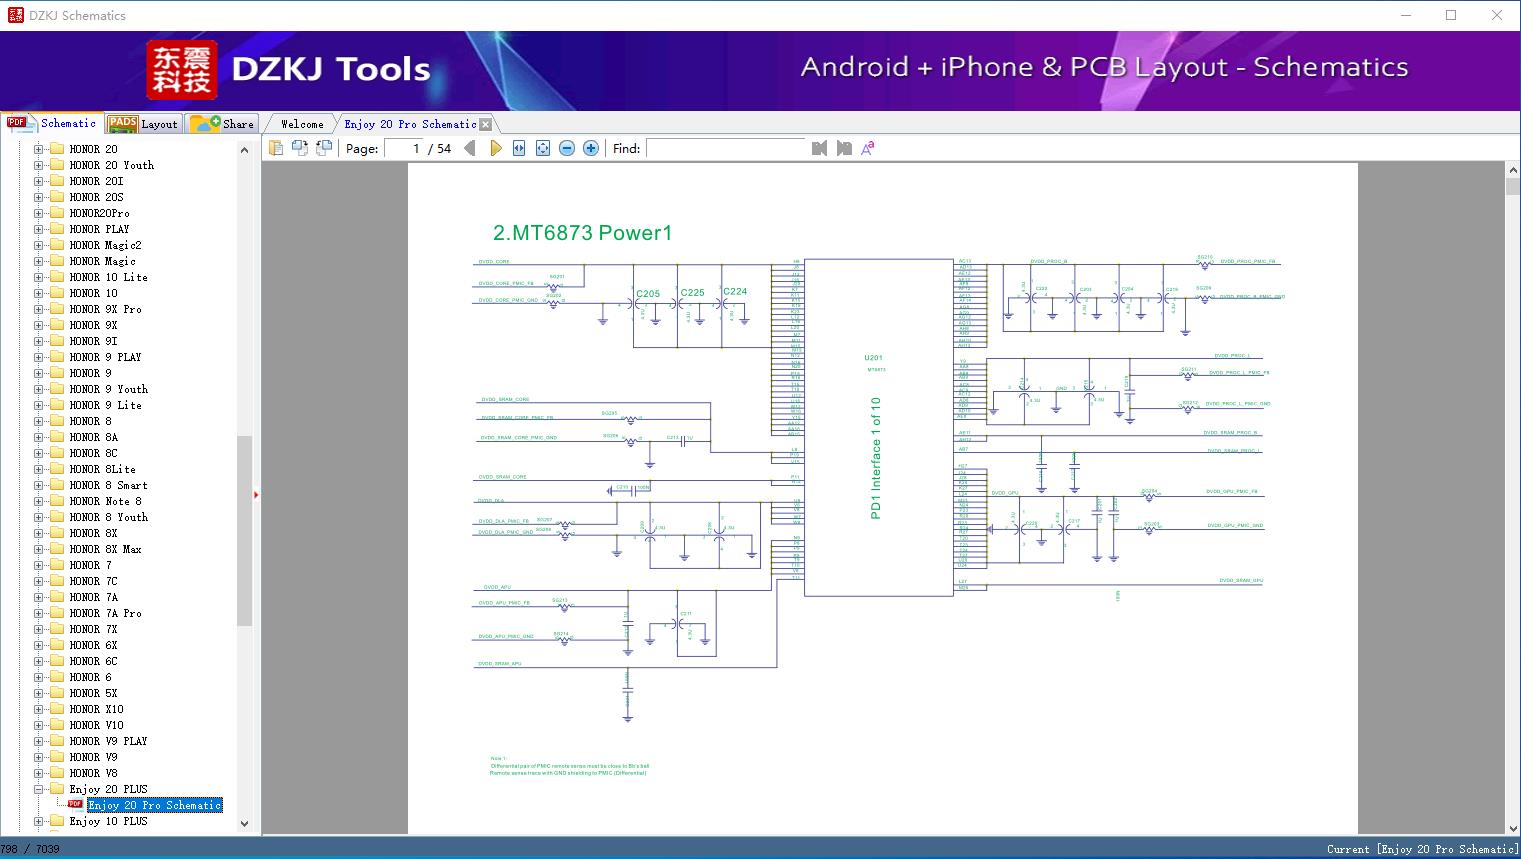The image size is (1521, 859).
Task: Click the Find text input field
Action: pyautogui.click(x=726, y=148)
